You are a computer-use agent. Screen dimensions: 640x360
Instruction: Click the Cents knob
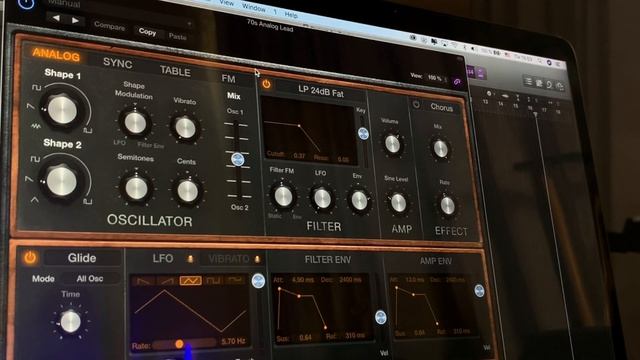coord(188,191)
